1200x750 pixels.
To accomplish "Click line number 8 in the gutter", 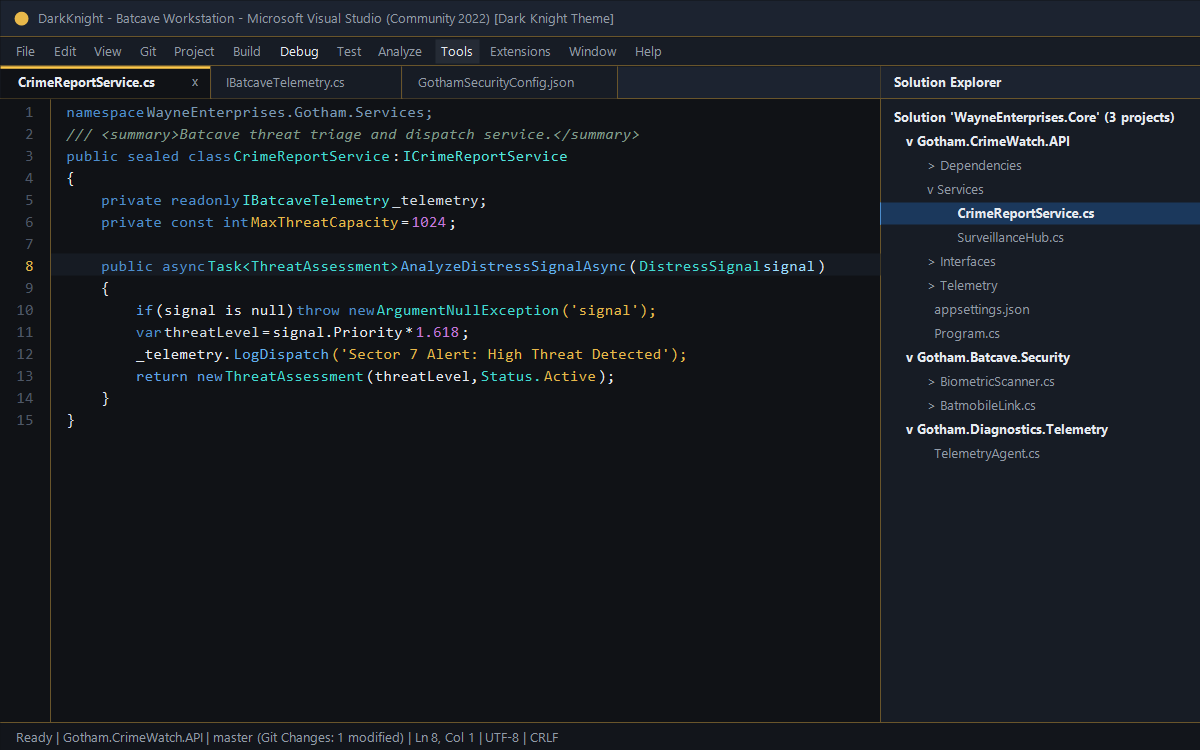I will pos(29,266).
